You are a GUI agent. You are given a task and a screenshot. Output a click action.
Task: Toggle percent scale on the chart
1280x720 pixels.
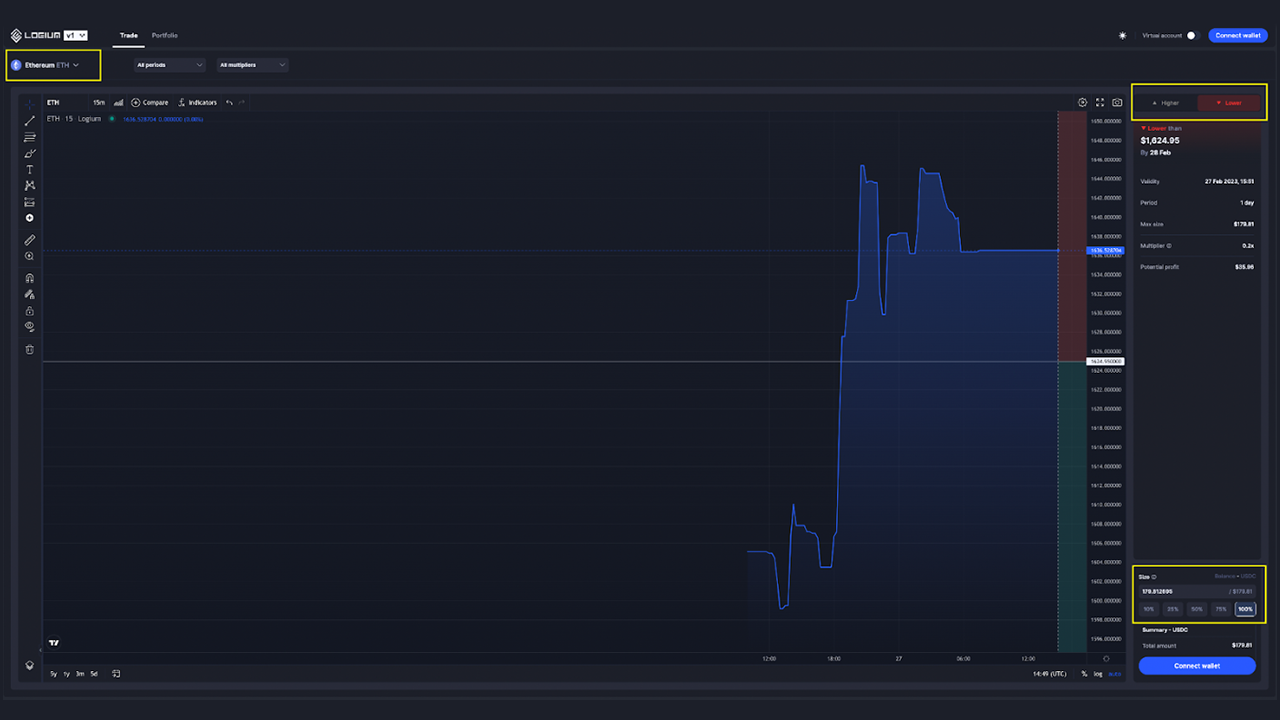click(1084, 674)
